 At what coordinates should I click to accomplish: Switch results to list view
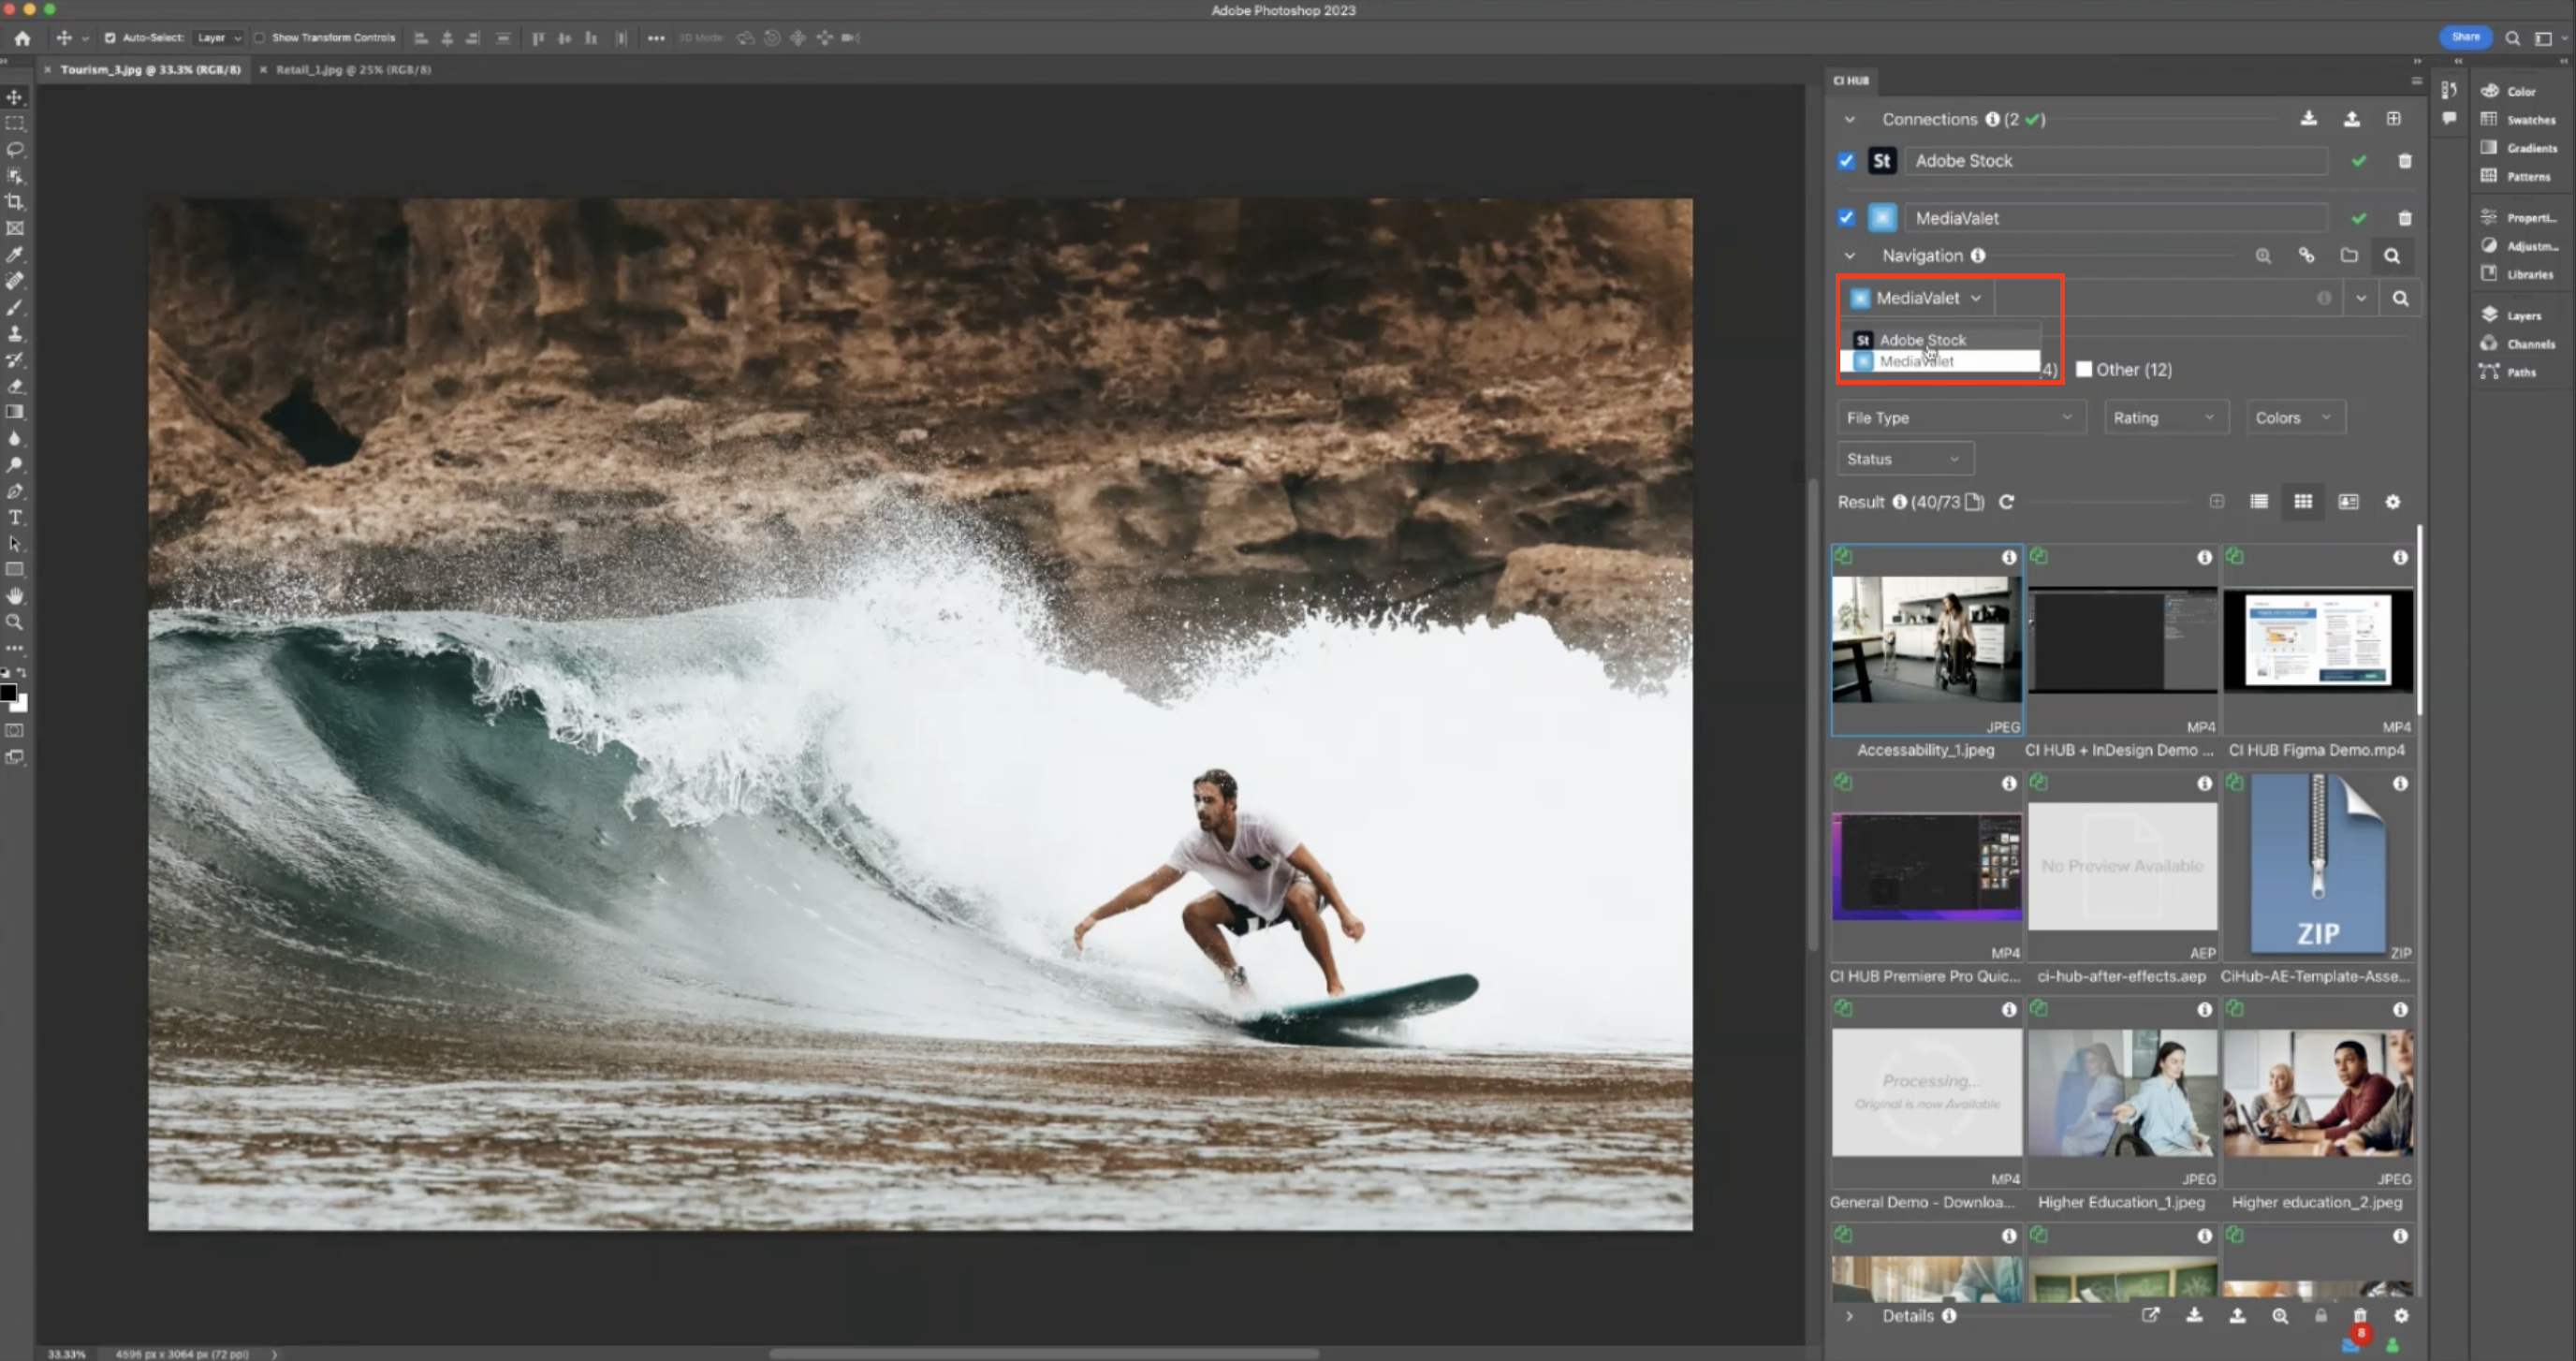[2259, 502]
